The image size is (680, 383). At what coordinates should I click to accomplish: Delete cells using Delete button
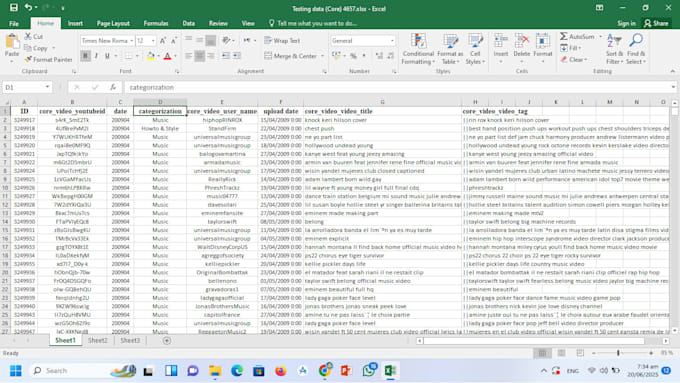click(522, 49)
